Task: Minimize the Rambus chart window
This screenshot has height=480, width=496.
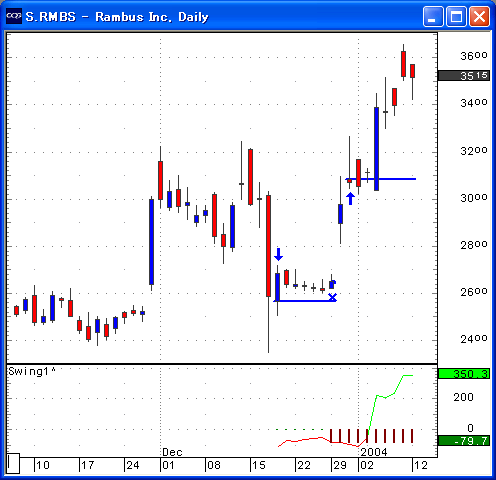Action: [433, 16]
